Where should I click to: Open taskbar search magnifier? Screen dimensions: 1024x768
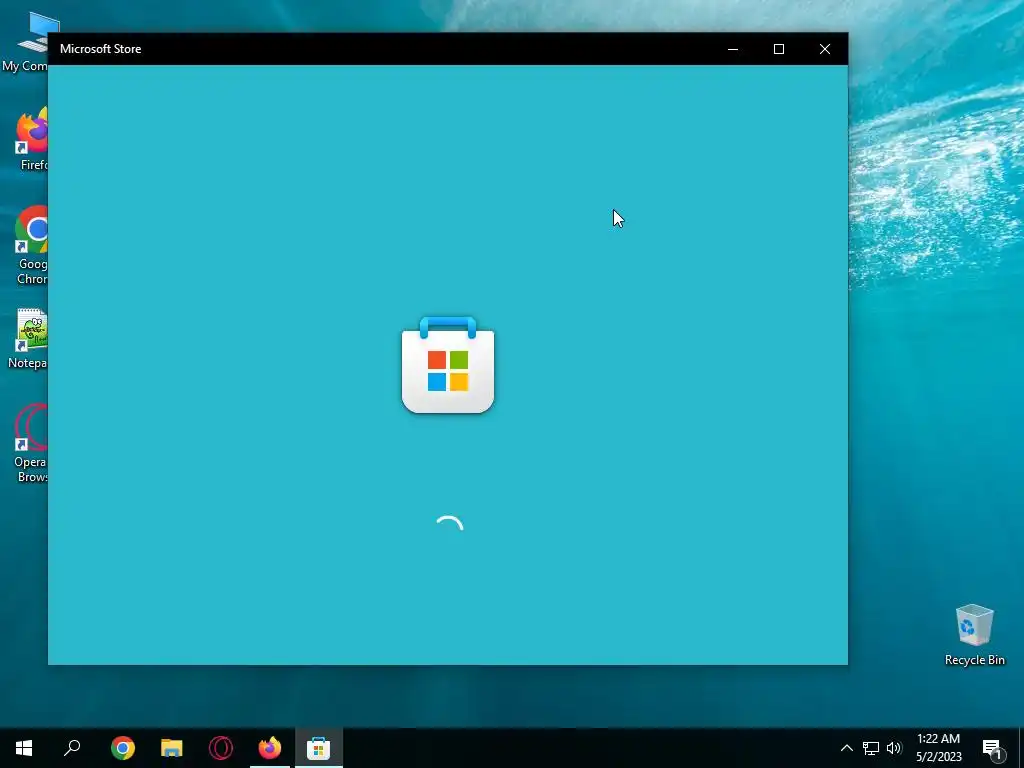[x=72, y=748]
